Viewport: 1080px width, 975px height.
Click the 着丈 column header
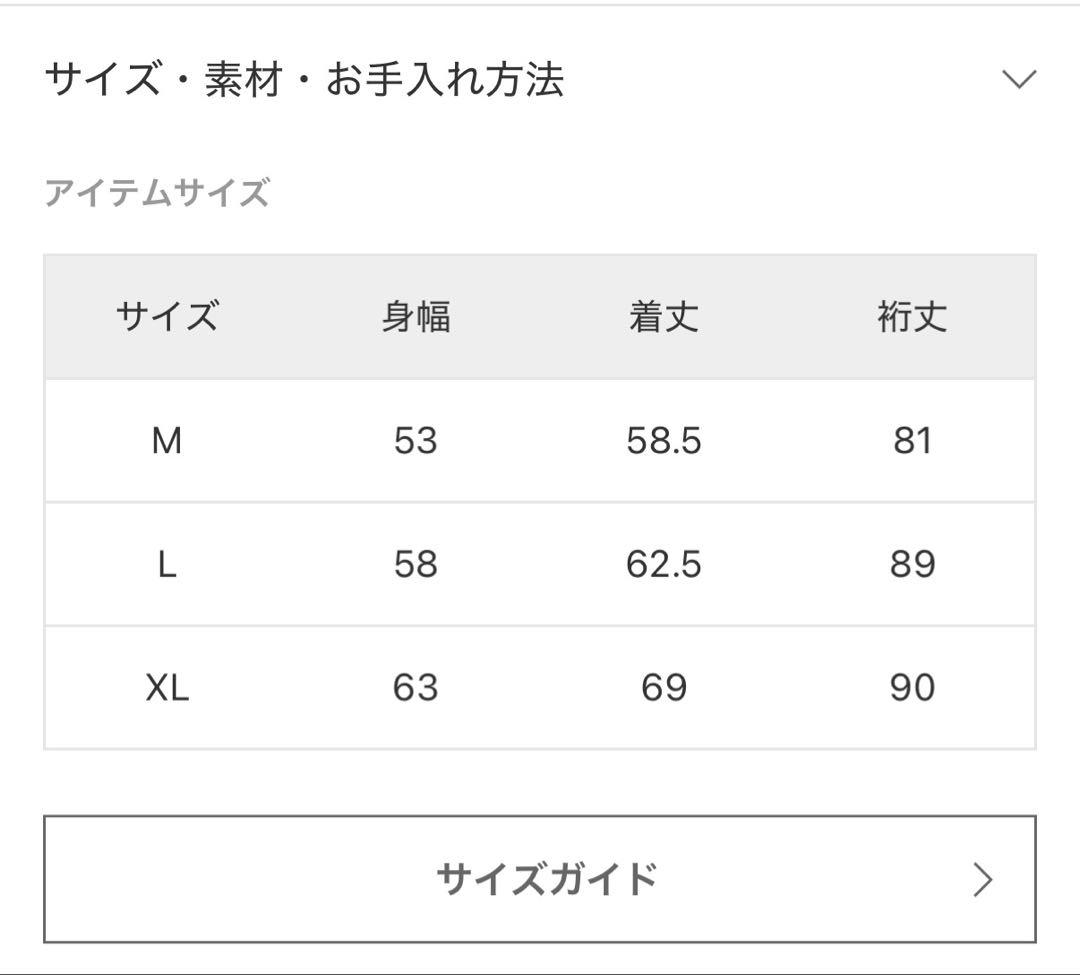pyautogui.click(x=663, y=317)
